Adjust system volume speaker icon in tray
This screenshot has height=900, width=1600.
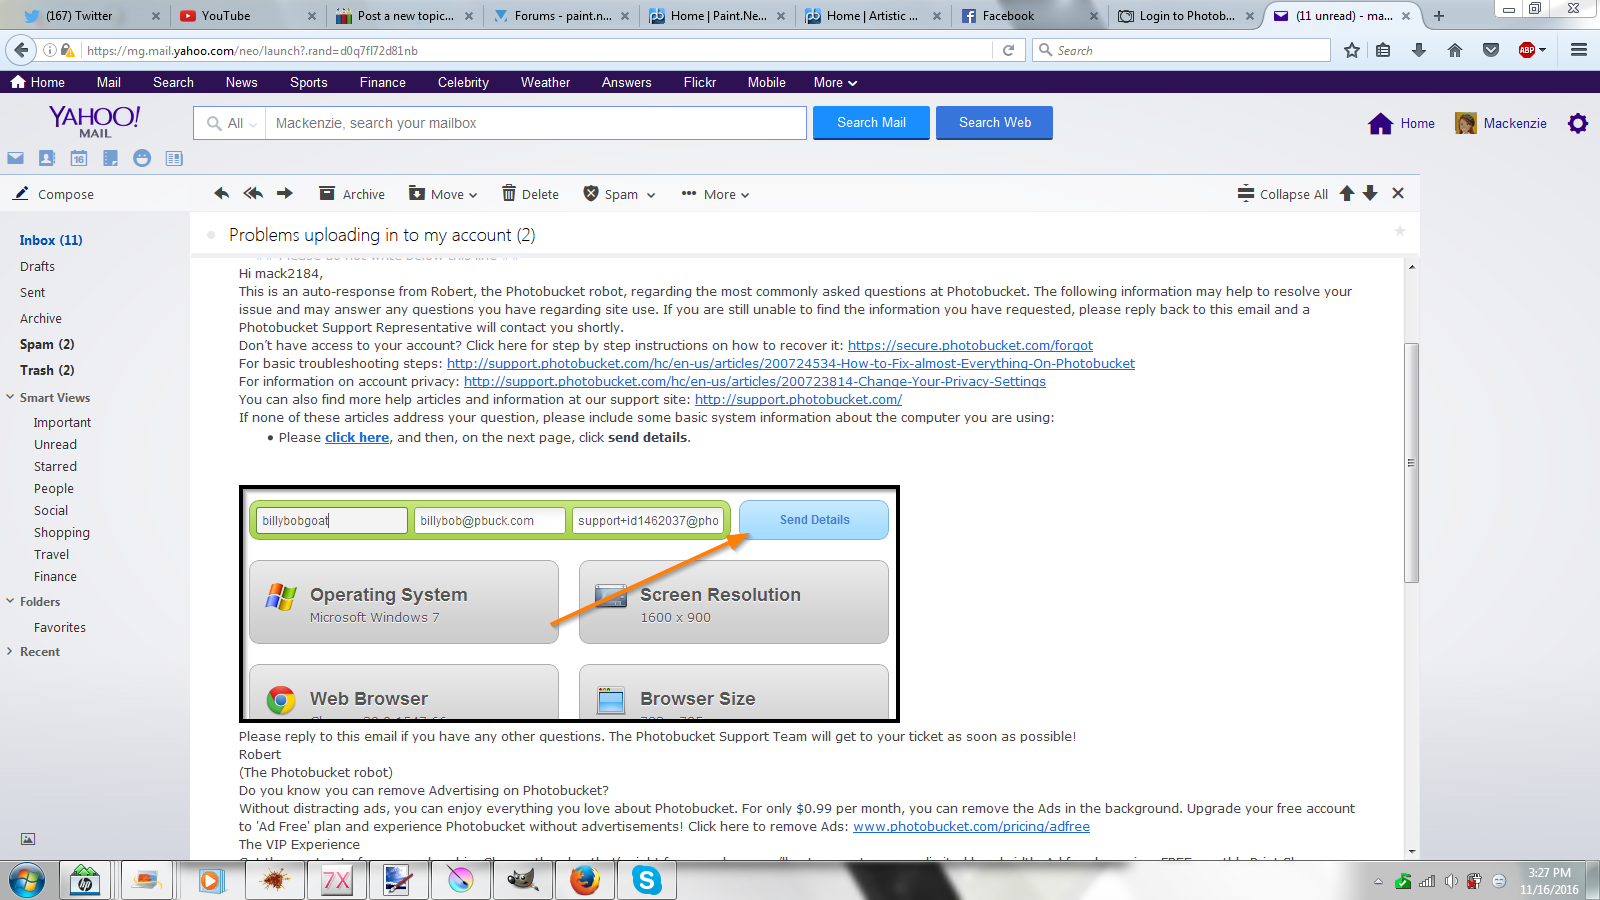[1451, 881]
